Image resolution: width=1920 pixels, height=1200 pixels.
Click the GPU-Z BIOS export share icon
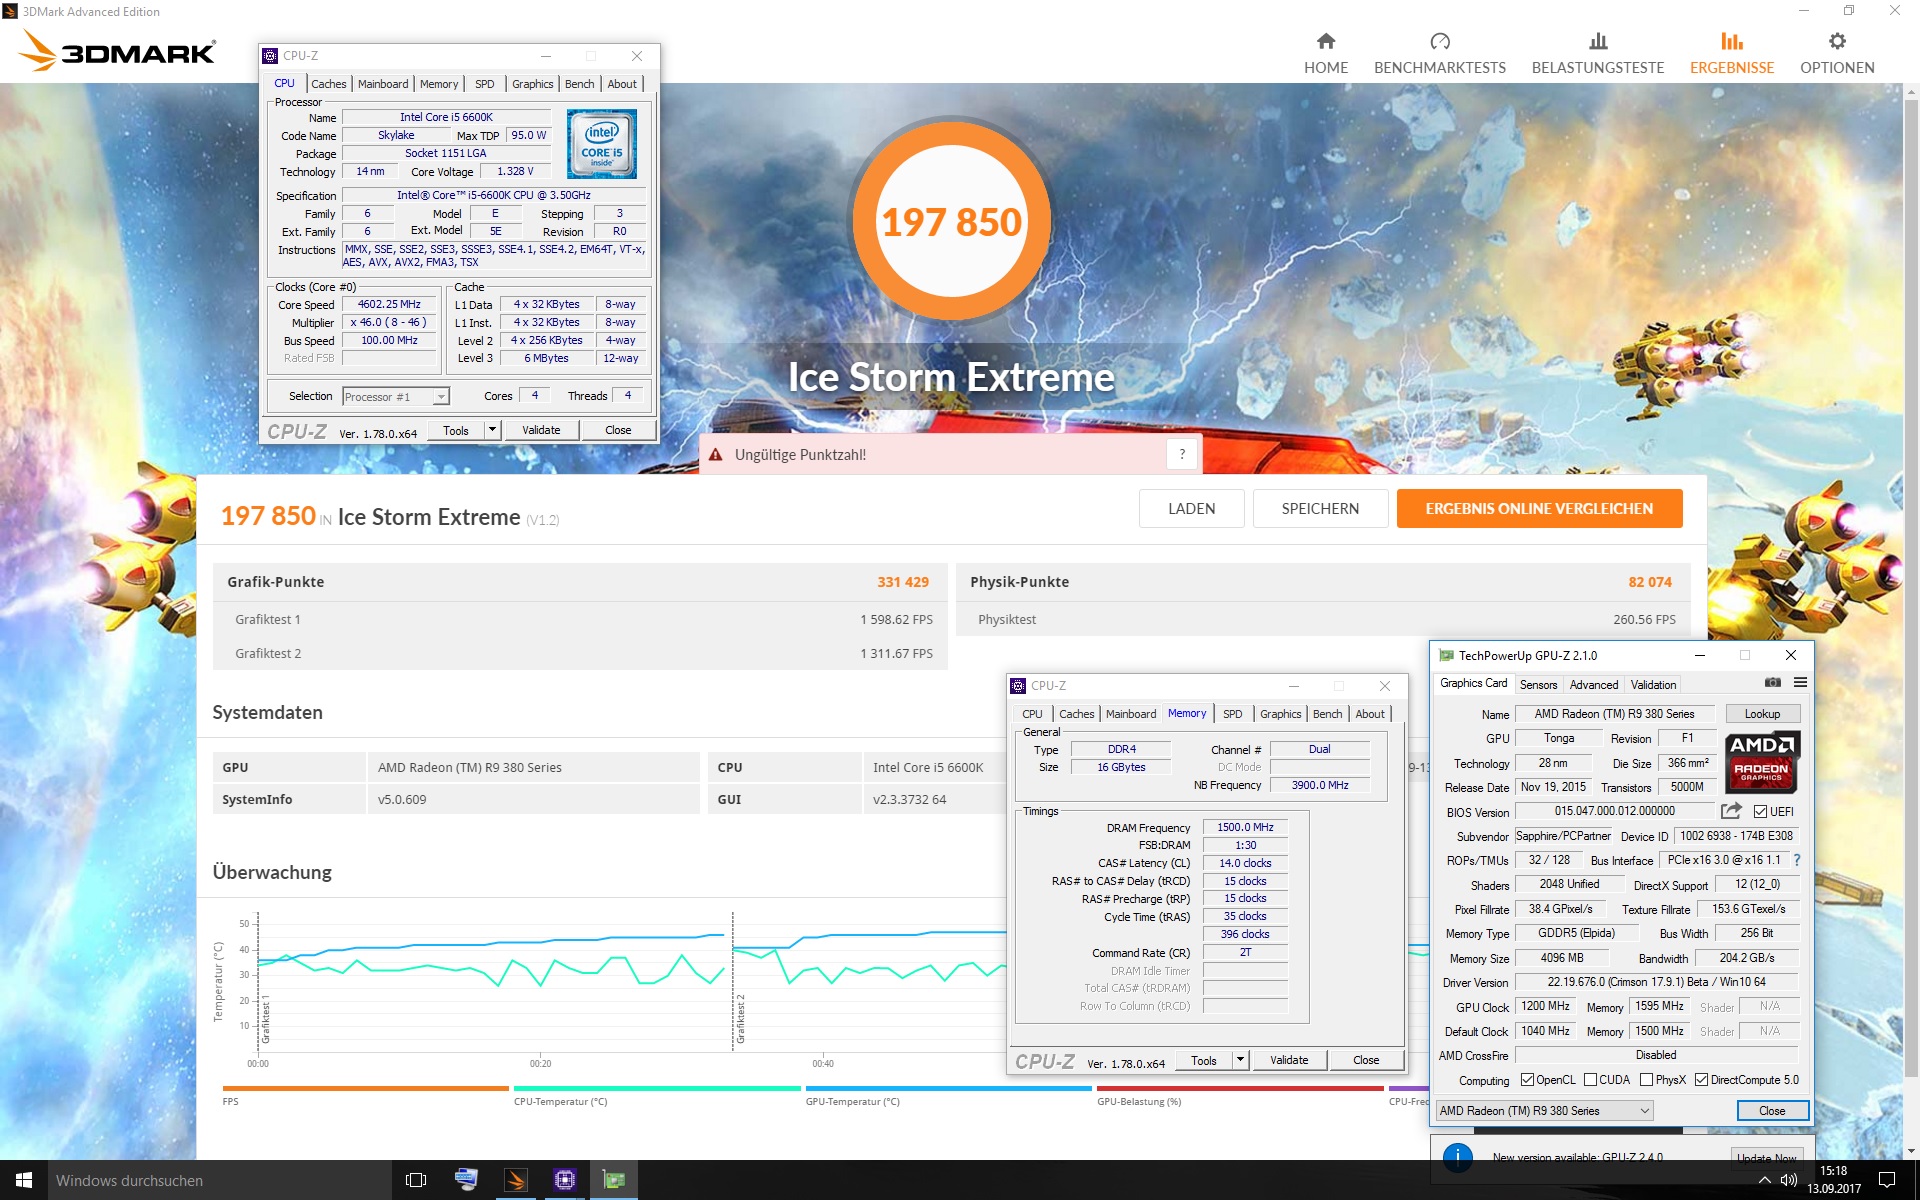(1731, 811)
